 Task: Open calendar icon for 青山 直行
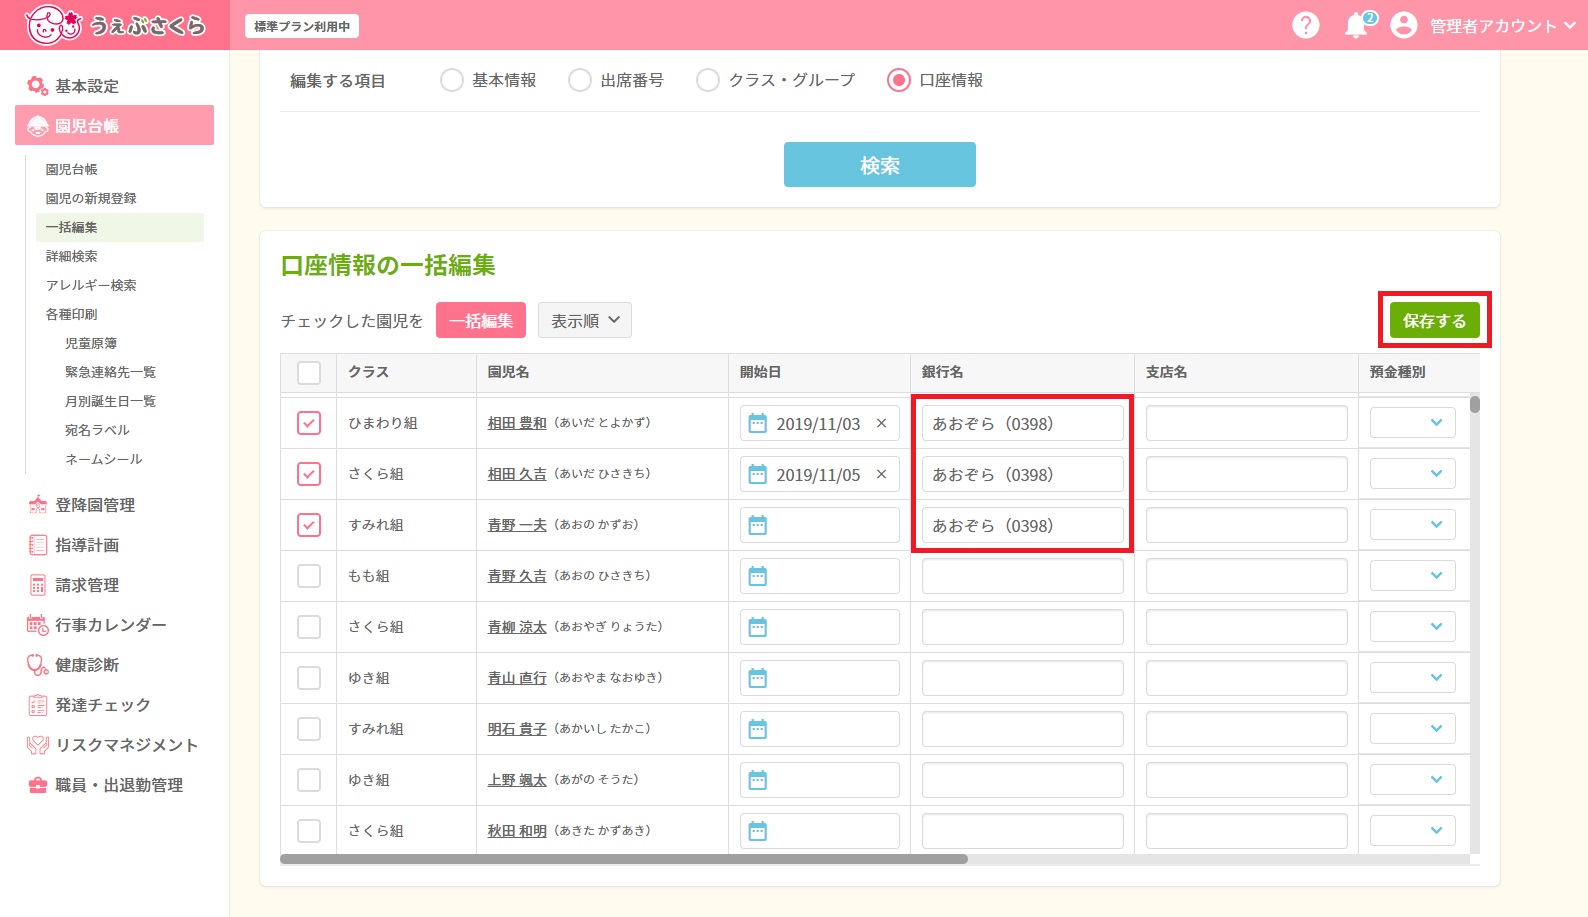pos(758,678)
